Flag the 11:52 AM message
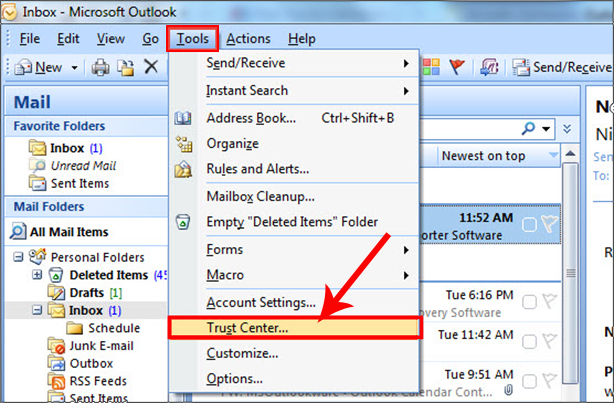 click(549, 224)
